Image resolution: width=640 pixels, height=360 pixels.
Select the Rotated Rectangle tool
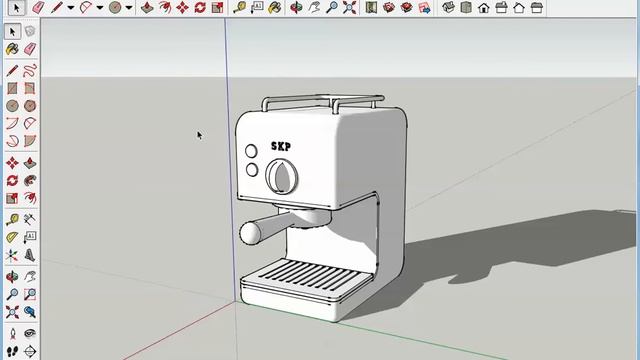coord(30,88)
